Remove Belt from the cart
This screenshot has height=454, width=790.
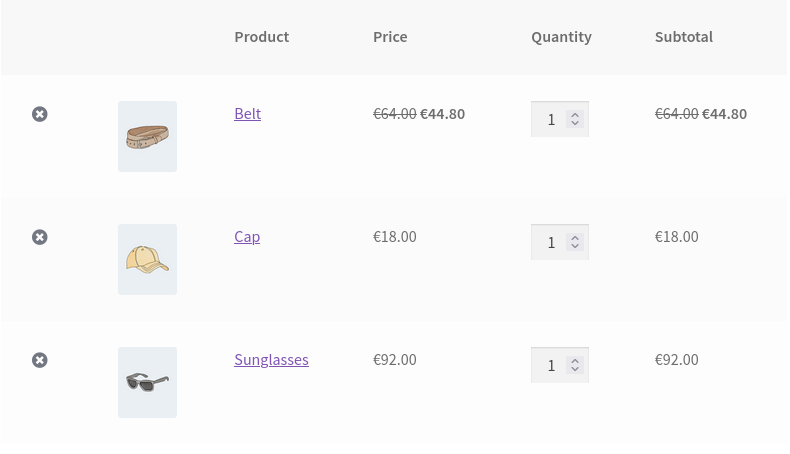point(40,114)
